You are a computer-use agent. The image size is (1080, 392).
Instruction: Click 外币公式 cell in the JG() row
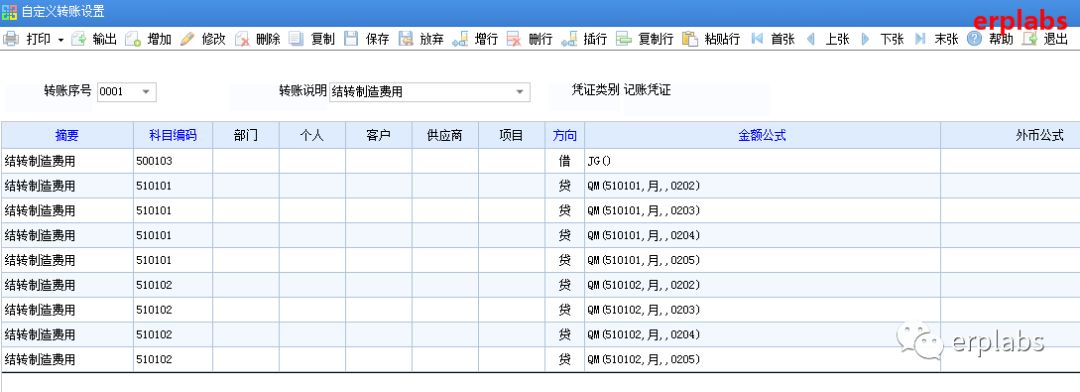coord(1010,161)
